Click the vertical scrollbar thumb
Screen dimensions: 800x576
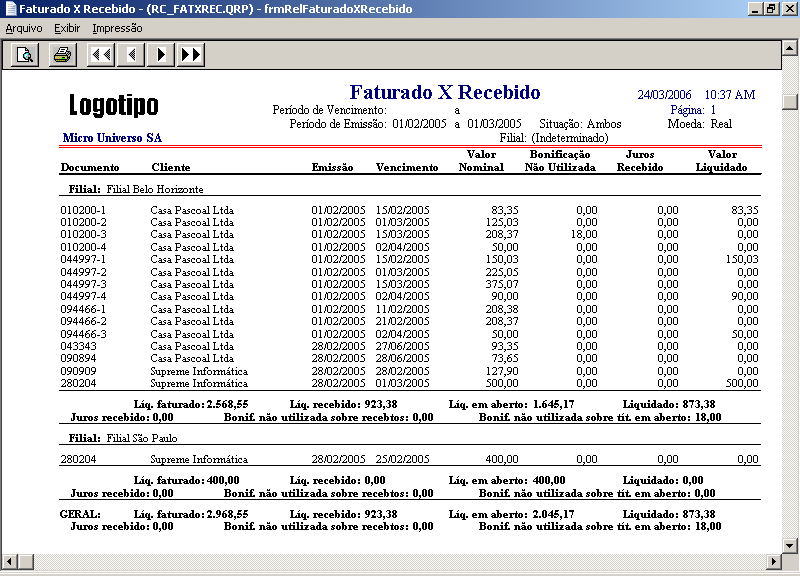[x=790, y=102]
